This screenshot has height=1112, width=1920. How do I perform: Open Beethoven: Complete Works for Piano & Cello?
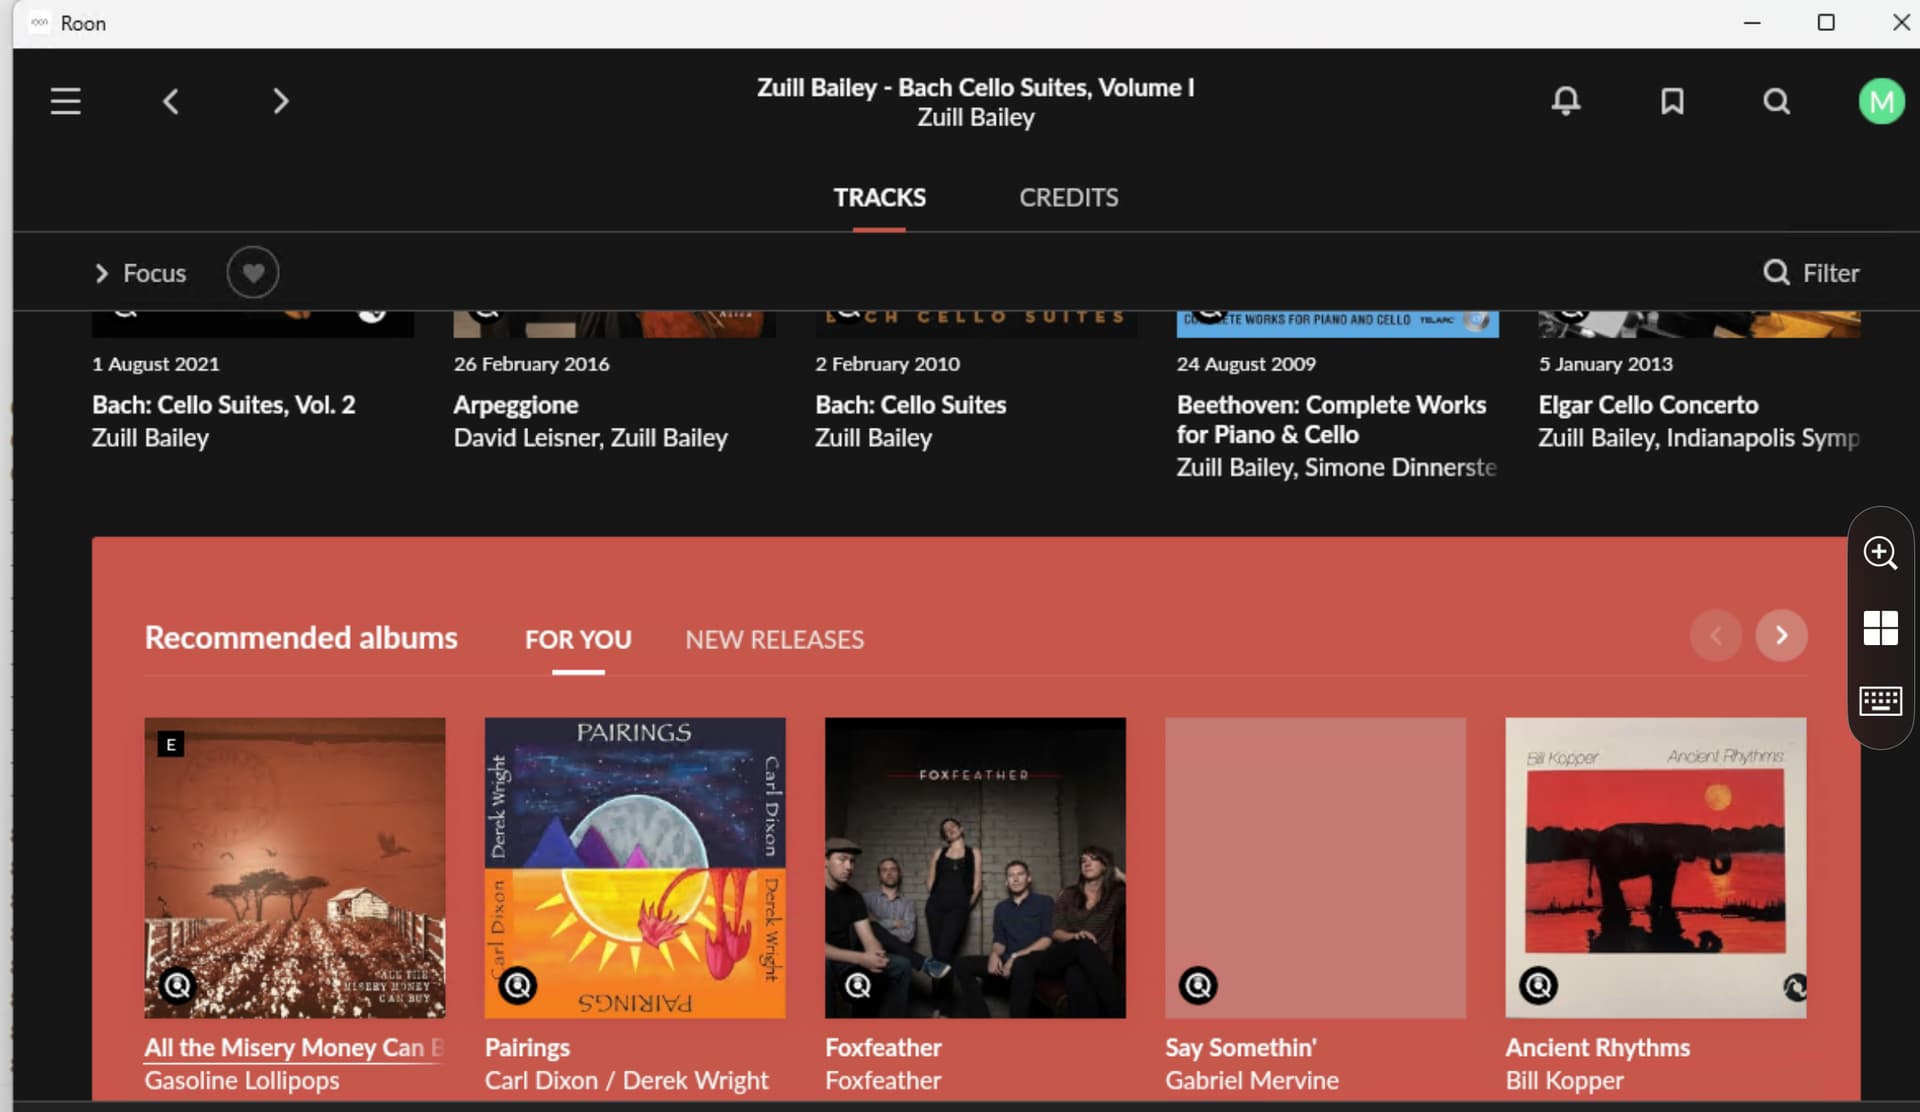tap(1331, 420)
